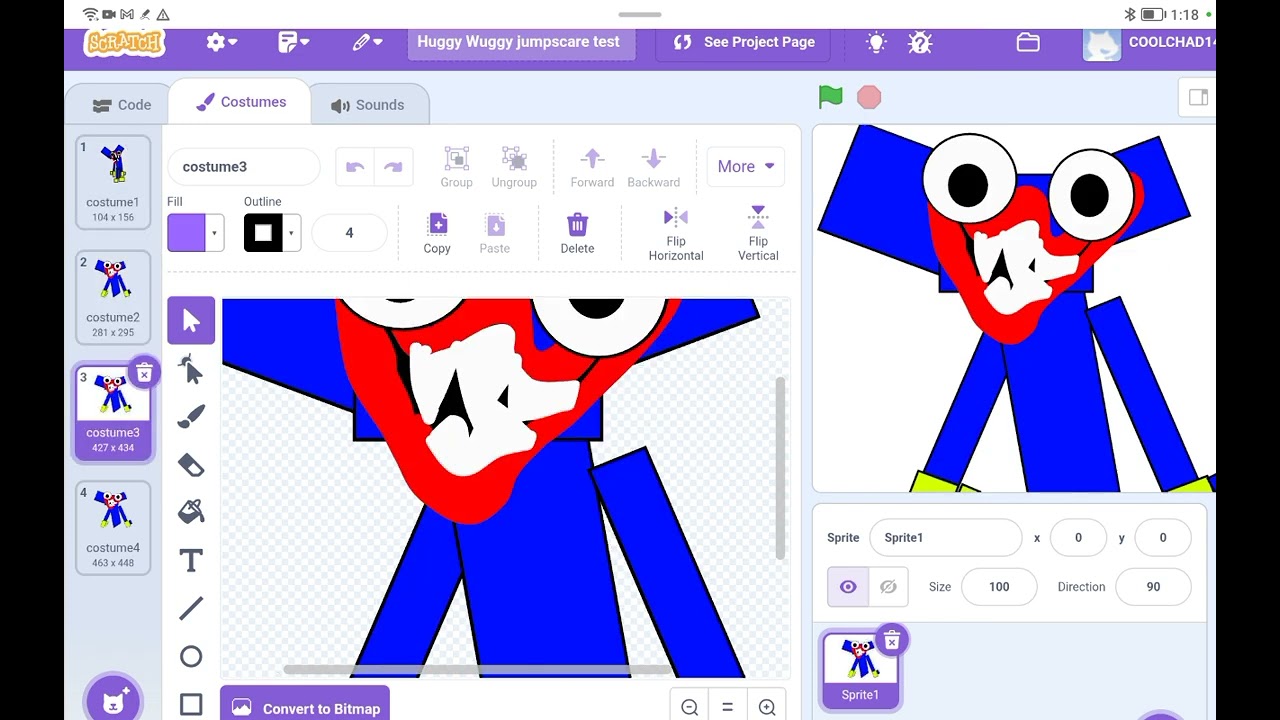Click the Ungroup button

(x=514, y=167)
